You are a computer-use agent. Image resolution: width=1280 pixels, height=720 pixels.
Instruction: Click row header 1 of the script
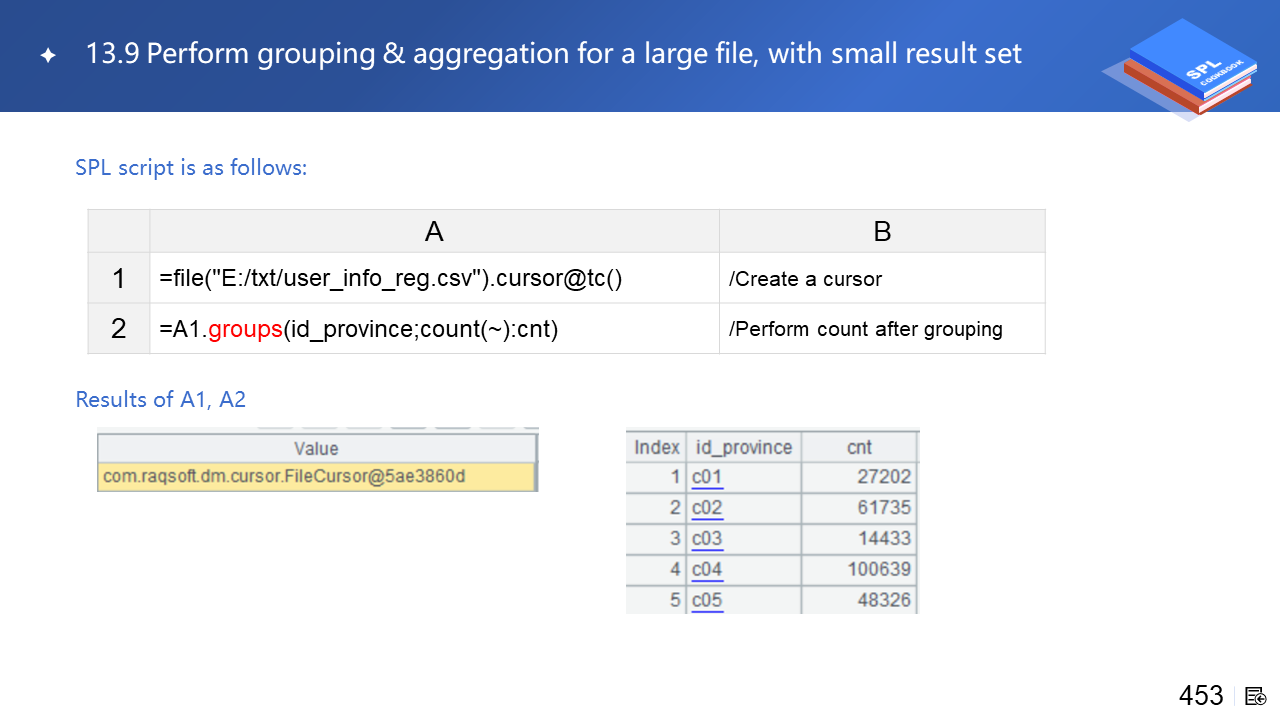[x=119, y=278]
